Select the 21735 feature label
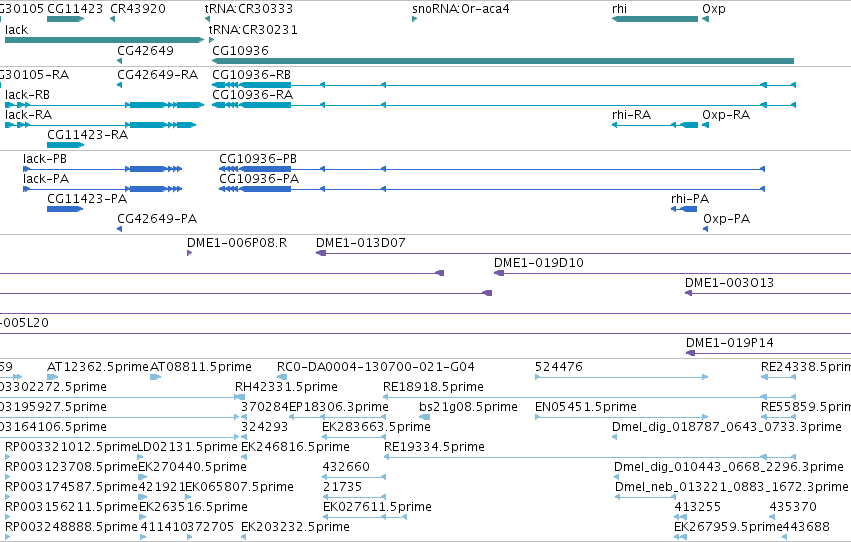 (x=342, y=487)
